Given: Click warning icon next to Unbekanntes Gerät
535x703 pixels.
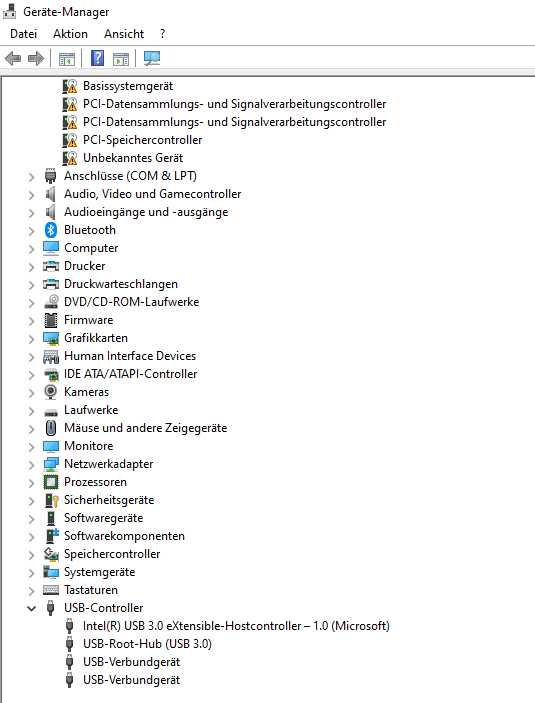Looking at the screenshot, I should [x=70, y=158].
